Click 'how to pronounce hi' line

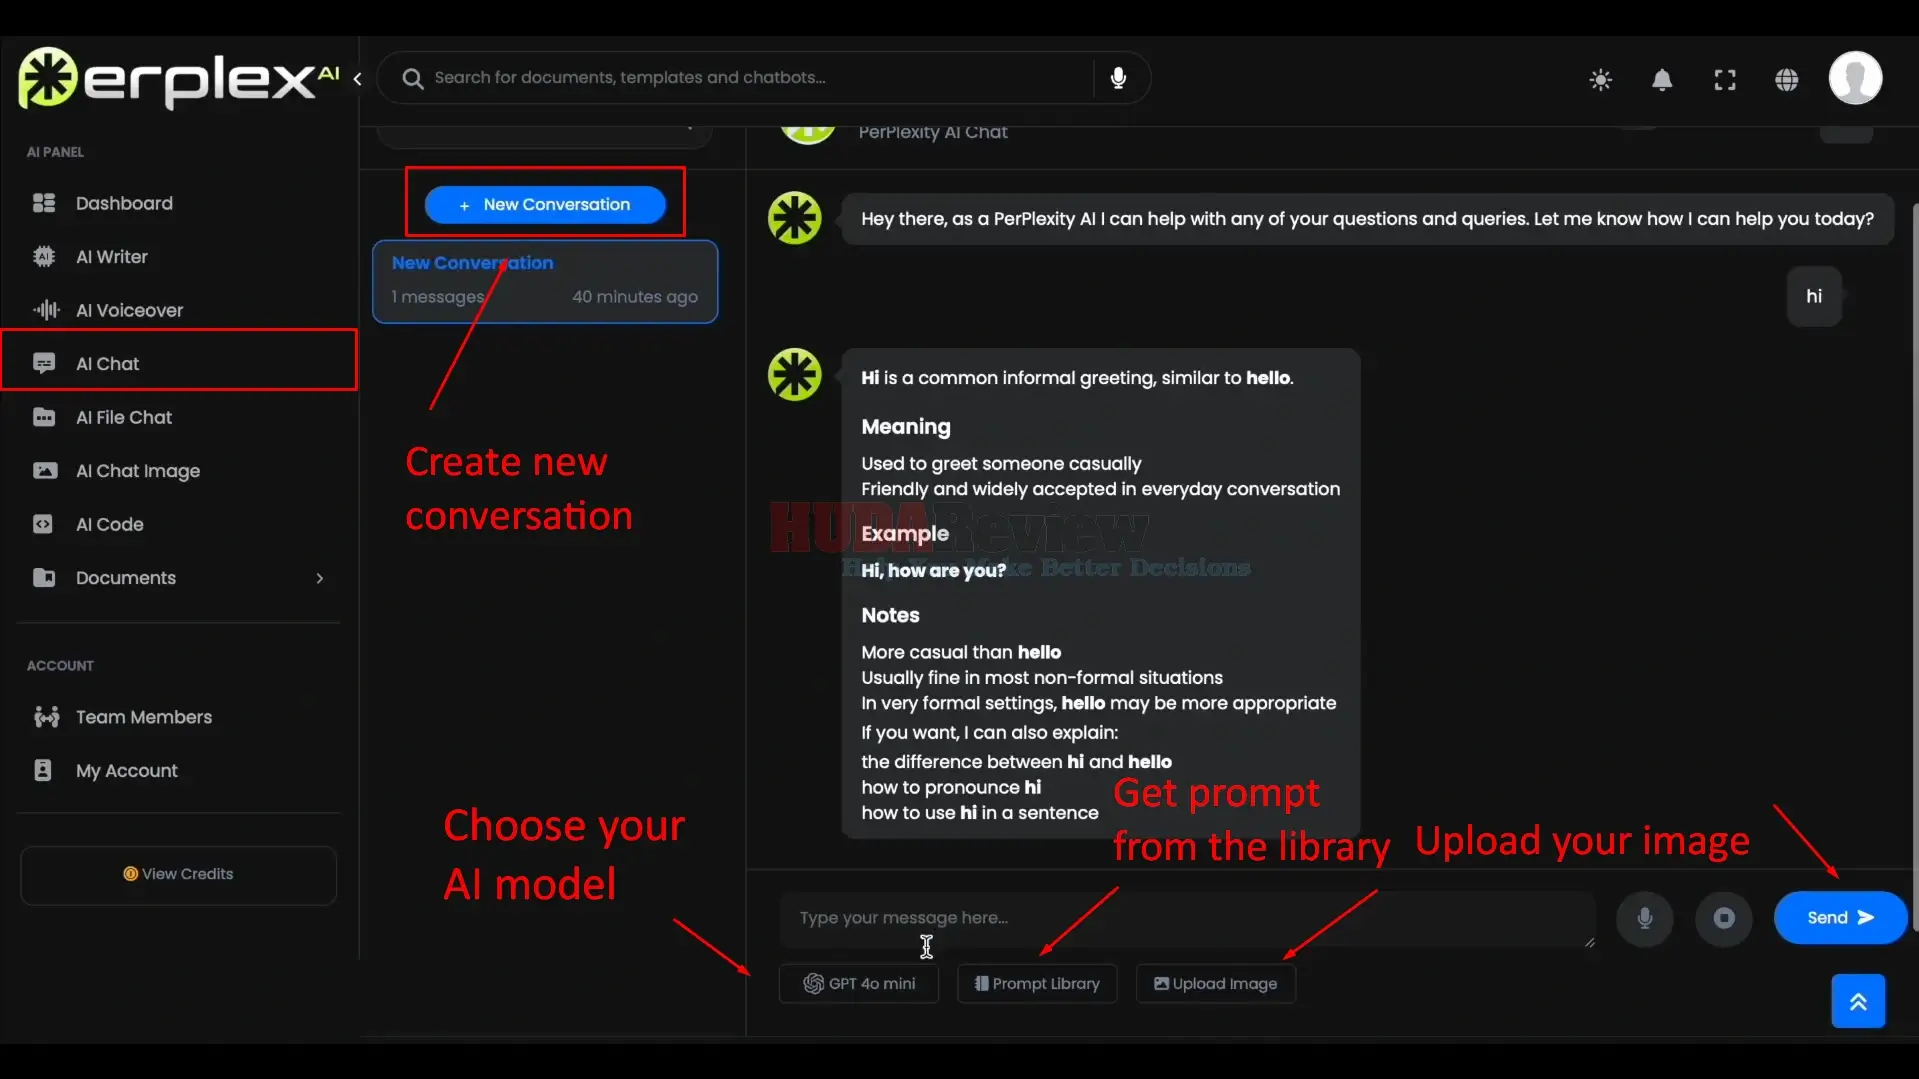951,788
